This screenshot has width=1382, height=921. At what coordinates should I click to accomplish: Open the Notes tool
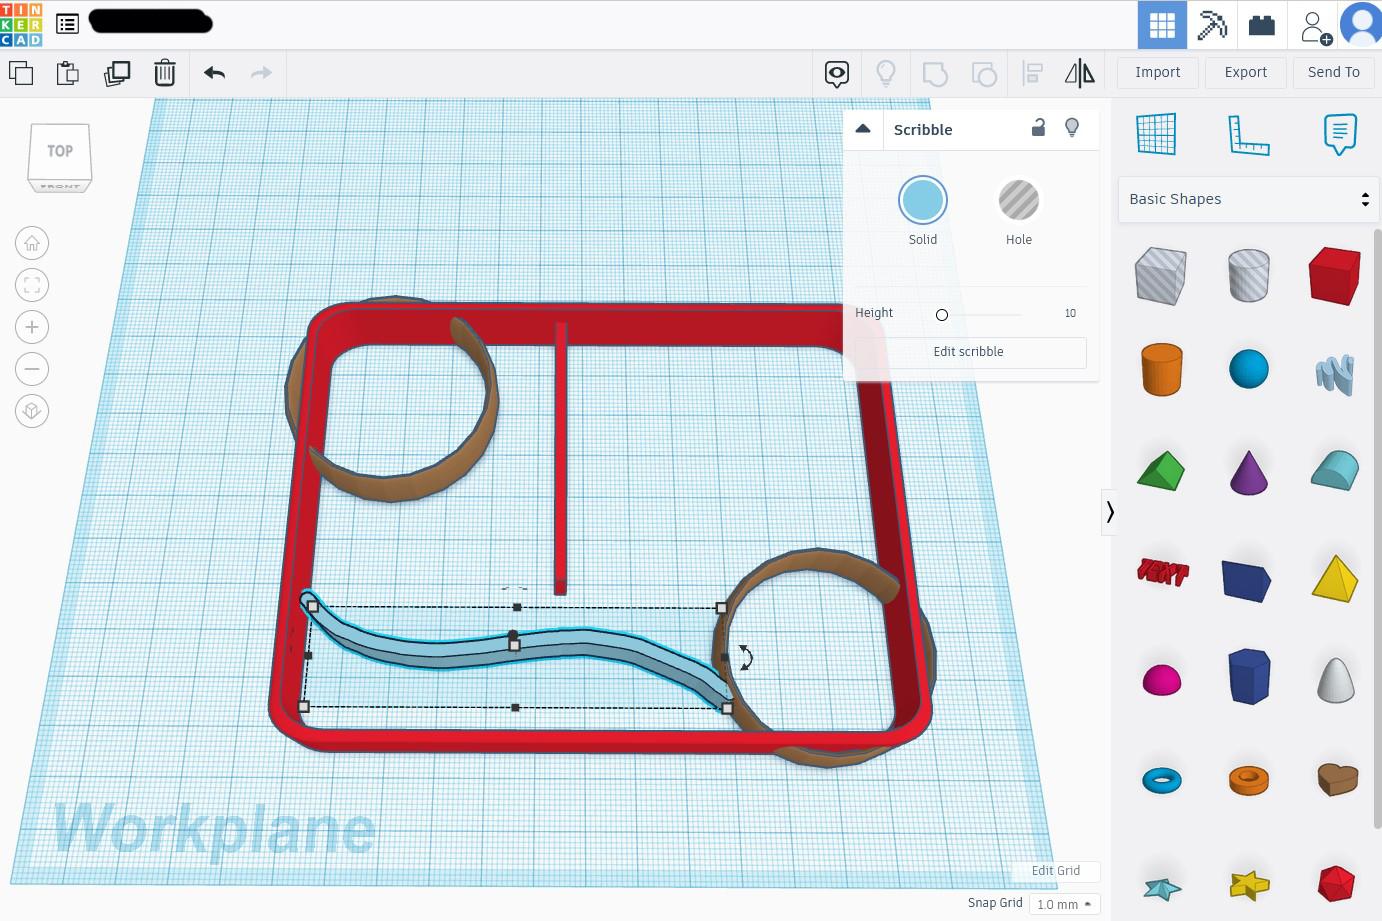(x=1340, y=134)
